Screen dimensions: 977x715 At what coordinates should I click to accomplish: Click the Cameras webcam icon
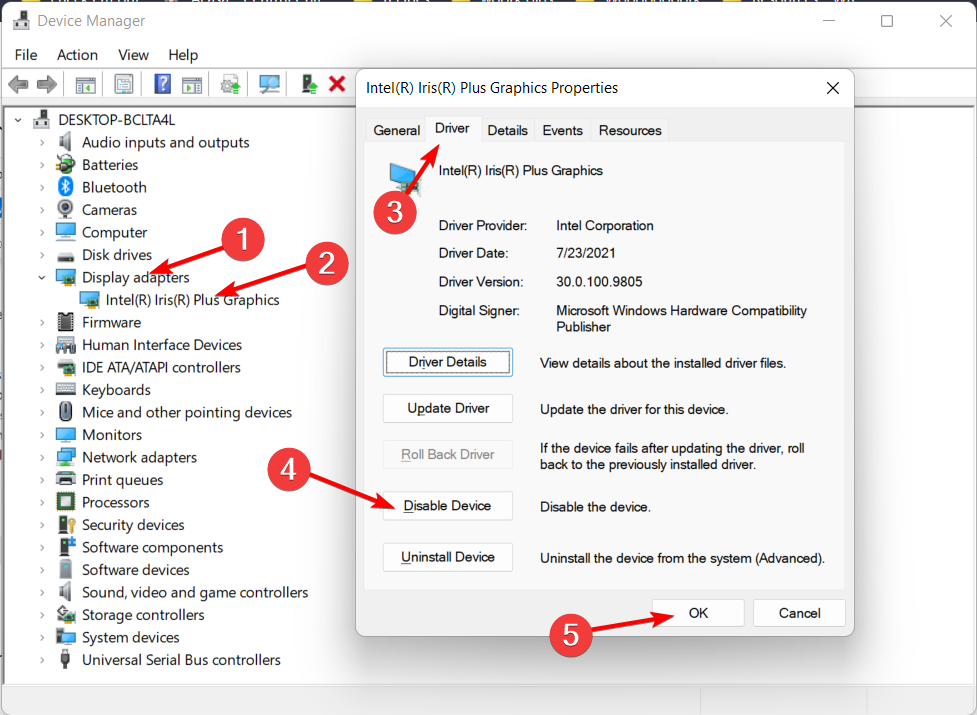[65, 209]
